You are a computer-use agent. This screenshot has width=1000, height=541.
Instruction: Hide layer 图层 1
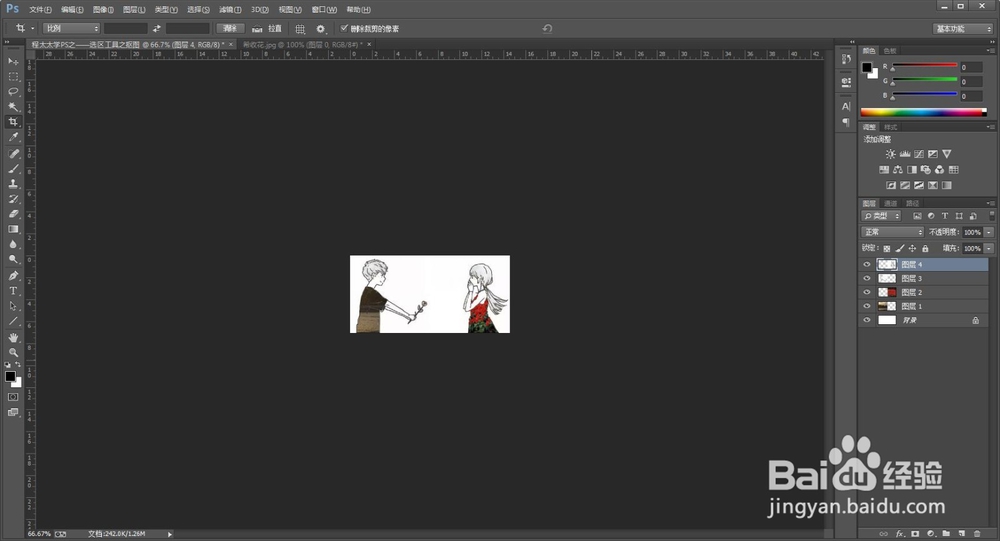pyautogui.click(x=867, y=306)
